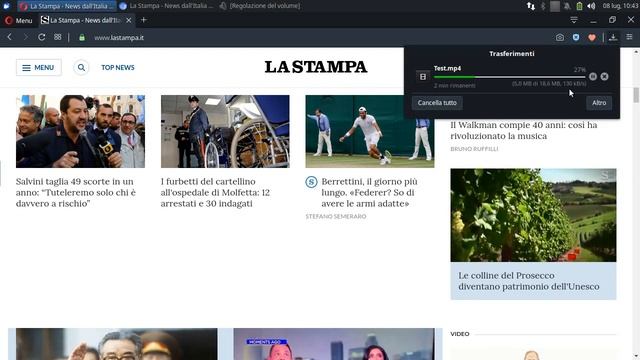Click author name Bruno Ruffilli

point(474,149)
